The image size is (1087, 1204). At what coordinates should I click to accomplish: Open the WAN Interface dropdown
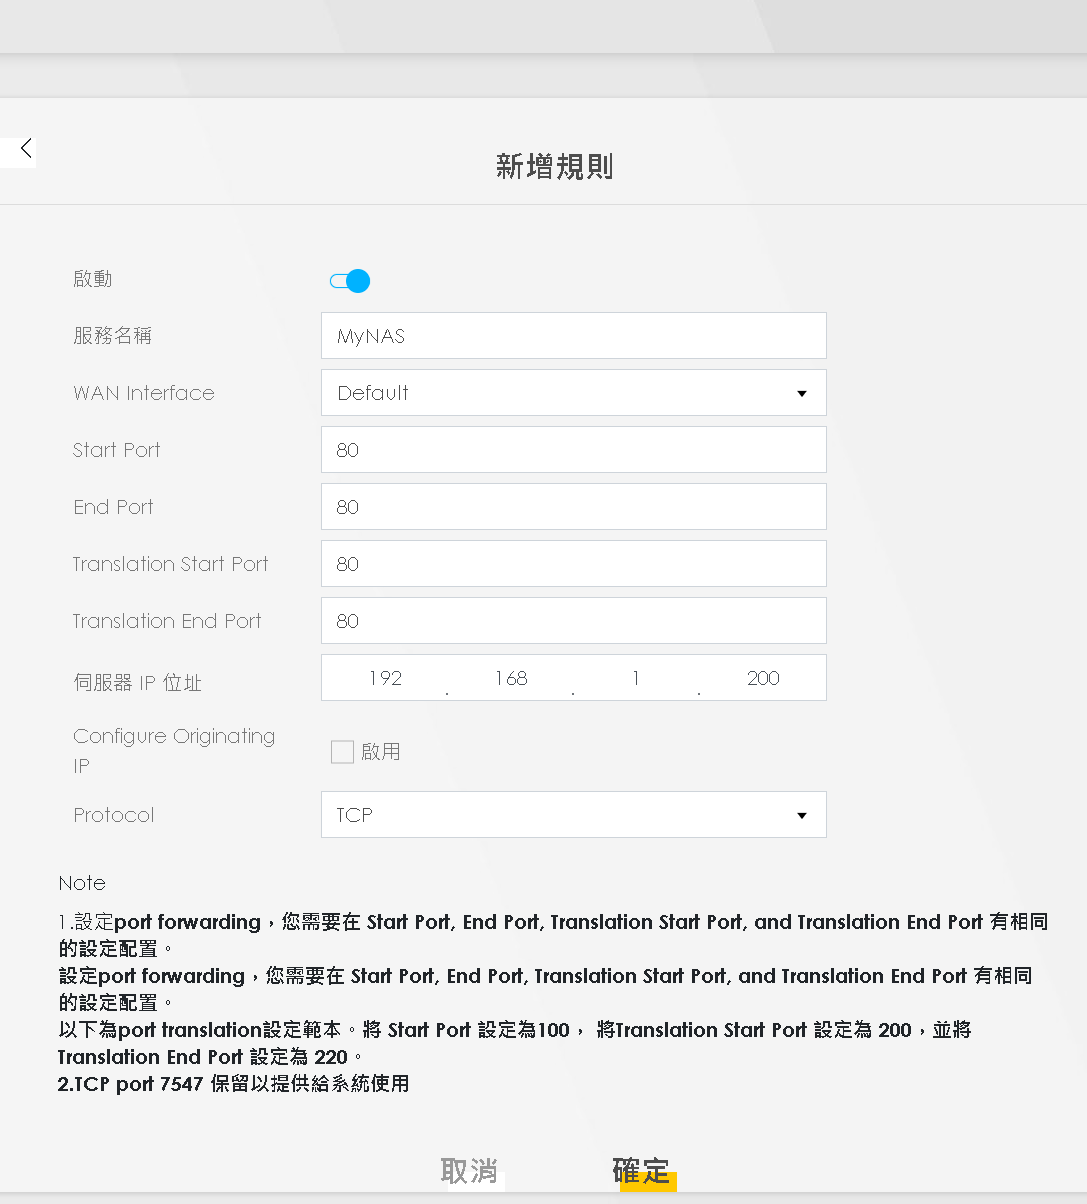click(573, 393)
